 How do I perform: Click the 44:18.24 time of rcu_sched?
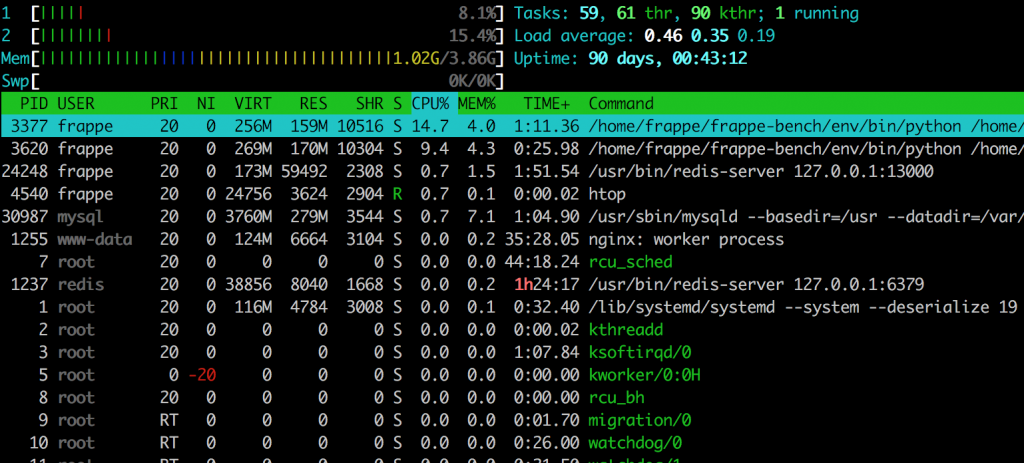[x=542, y=262]
